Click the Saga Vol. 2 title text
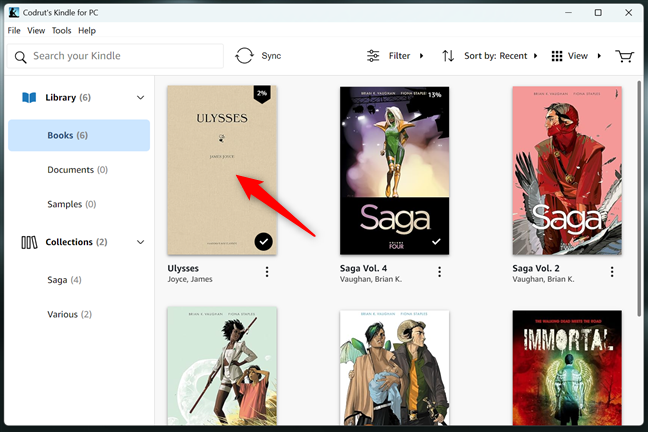The width and height of the screenshot is (648, 432). pyautogui.click(x=536, y=268)
